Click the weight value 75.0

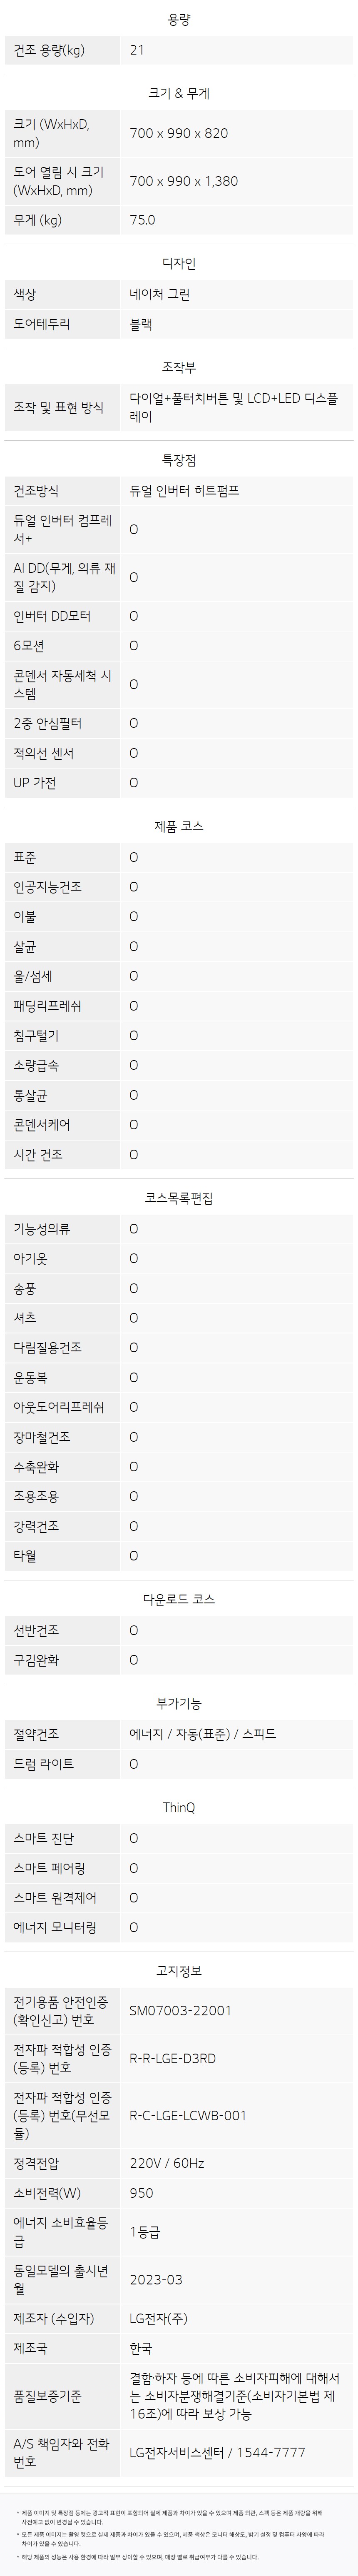tap(142, 220)
